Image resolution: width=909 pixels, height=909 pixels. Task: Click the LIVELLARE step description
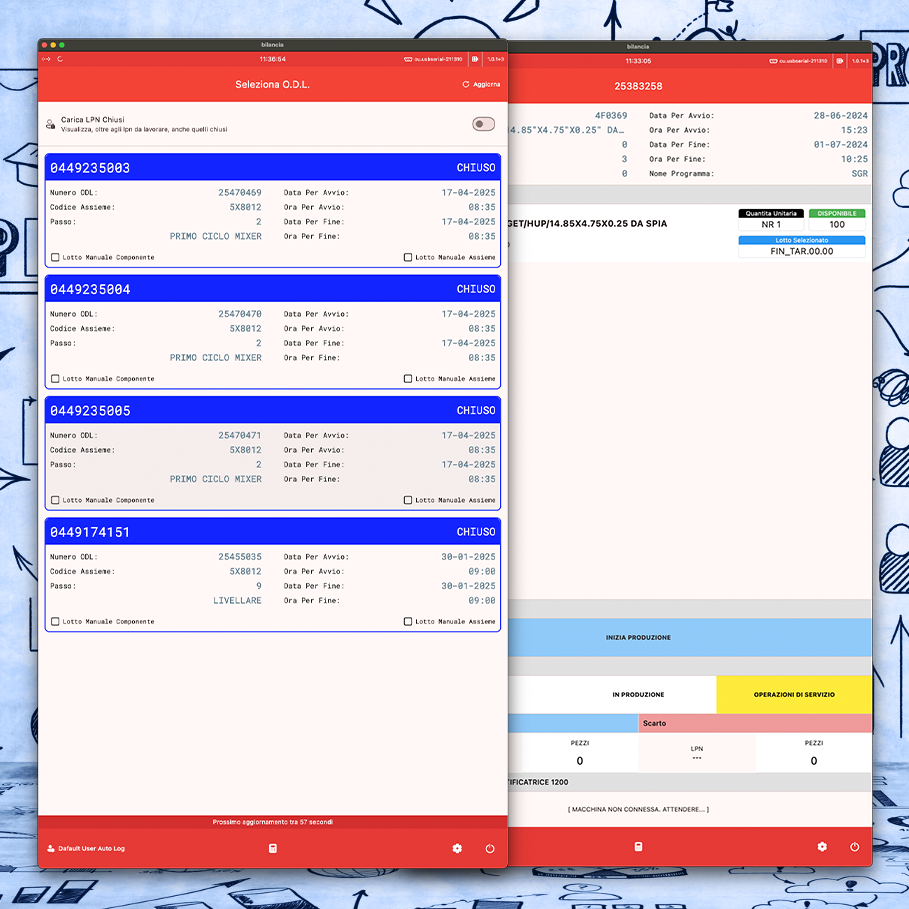[237, 601]
